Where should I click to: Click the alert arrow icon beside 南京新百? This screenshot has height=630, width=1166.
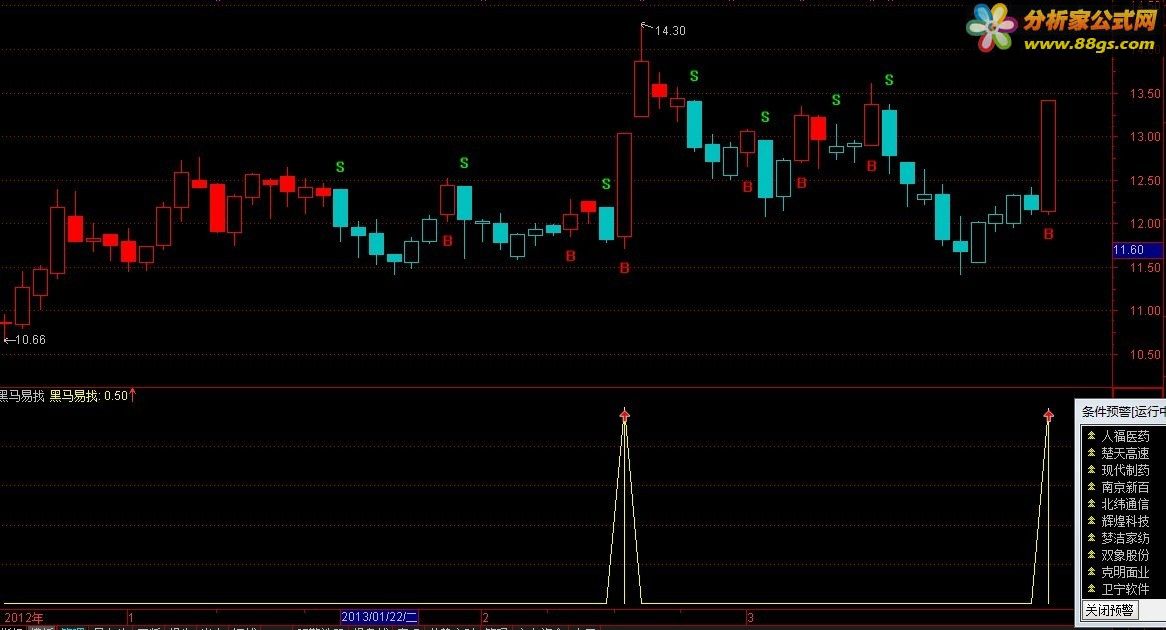pyautogui.click(x=1091, y=487)
